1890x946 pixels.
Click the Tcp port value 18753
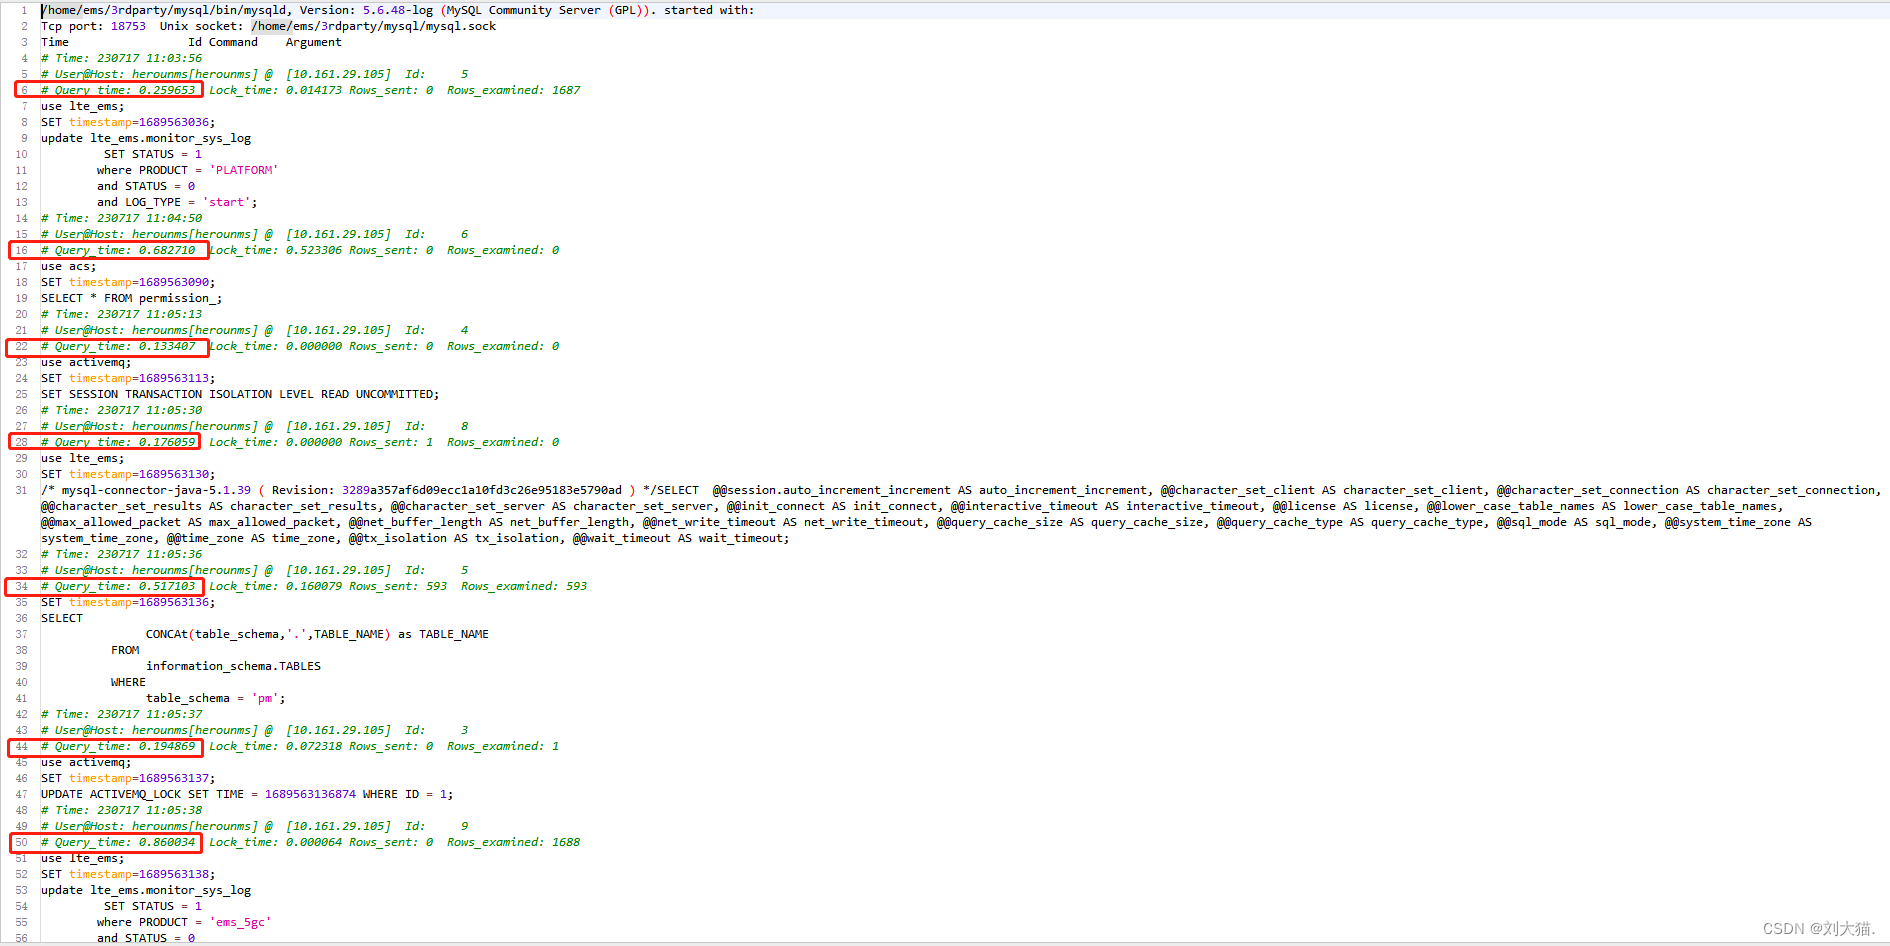click(128, 26)
